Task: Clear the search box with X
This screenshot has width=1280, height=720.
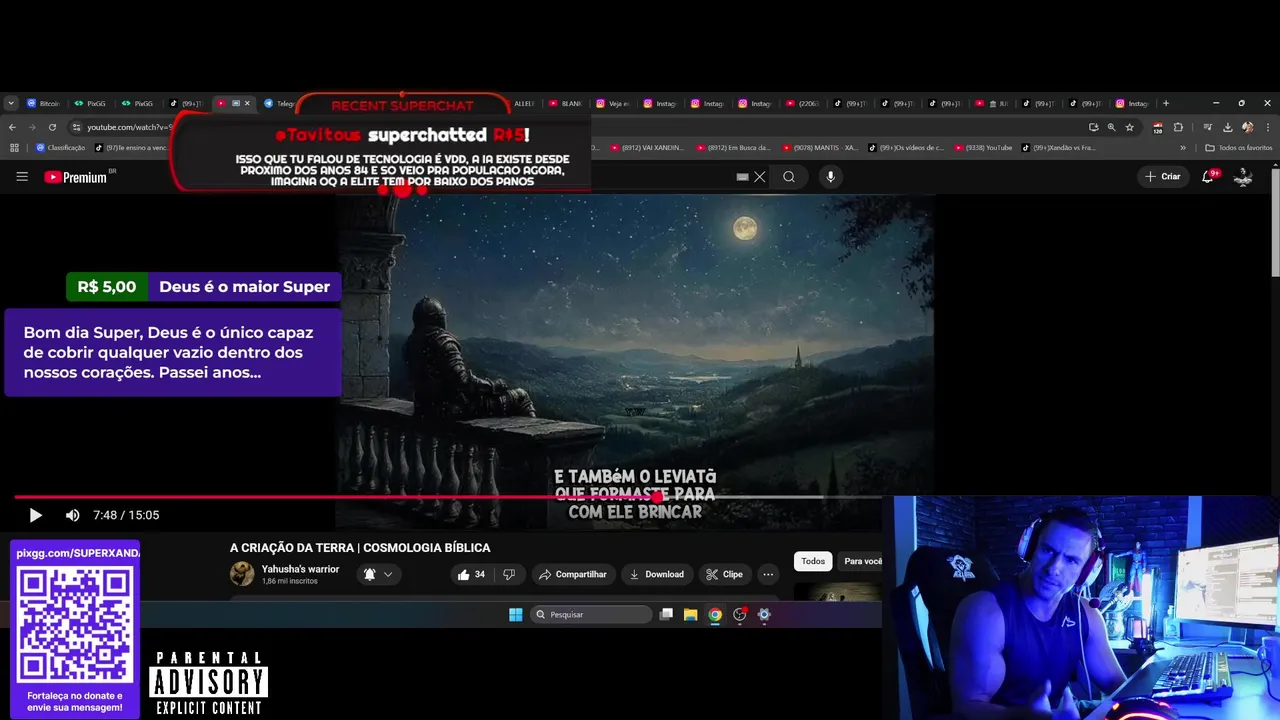Action: point(760,177)
